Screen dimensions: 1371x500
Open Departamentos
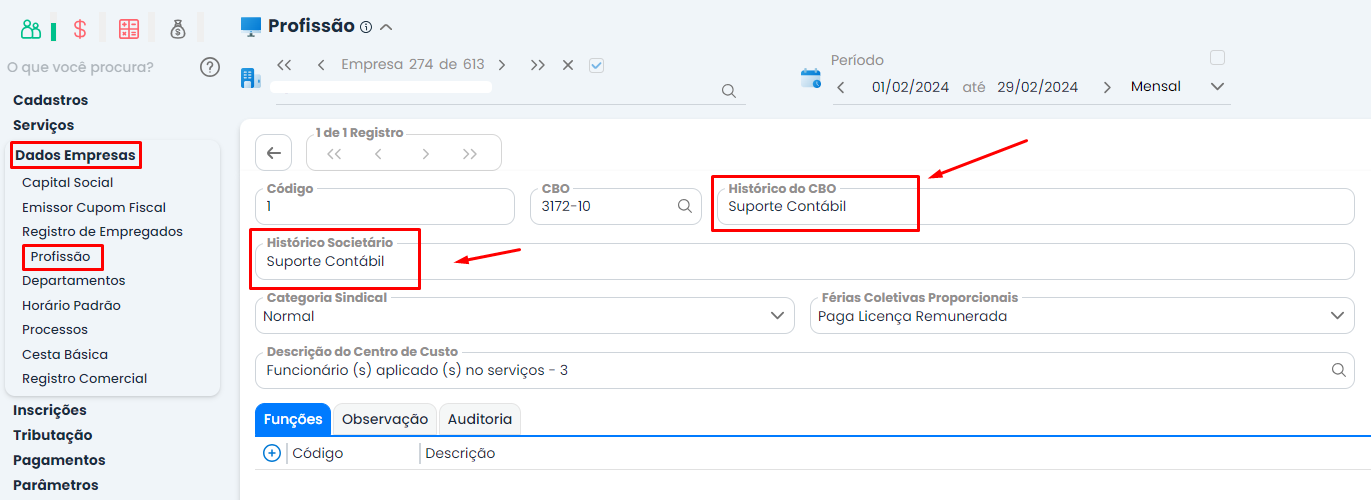[74, 281]
